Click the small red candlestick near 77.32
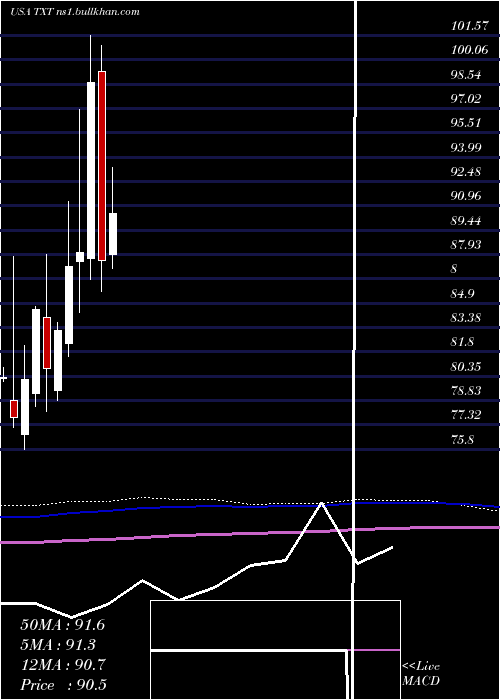 pos(14,409)
